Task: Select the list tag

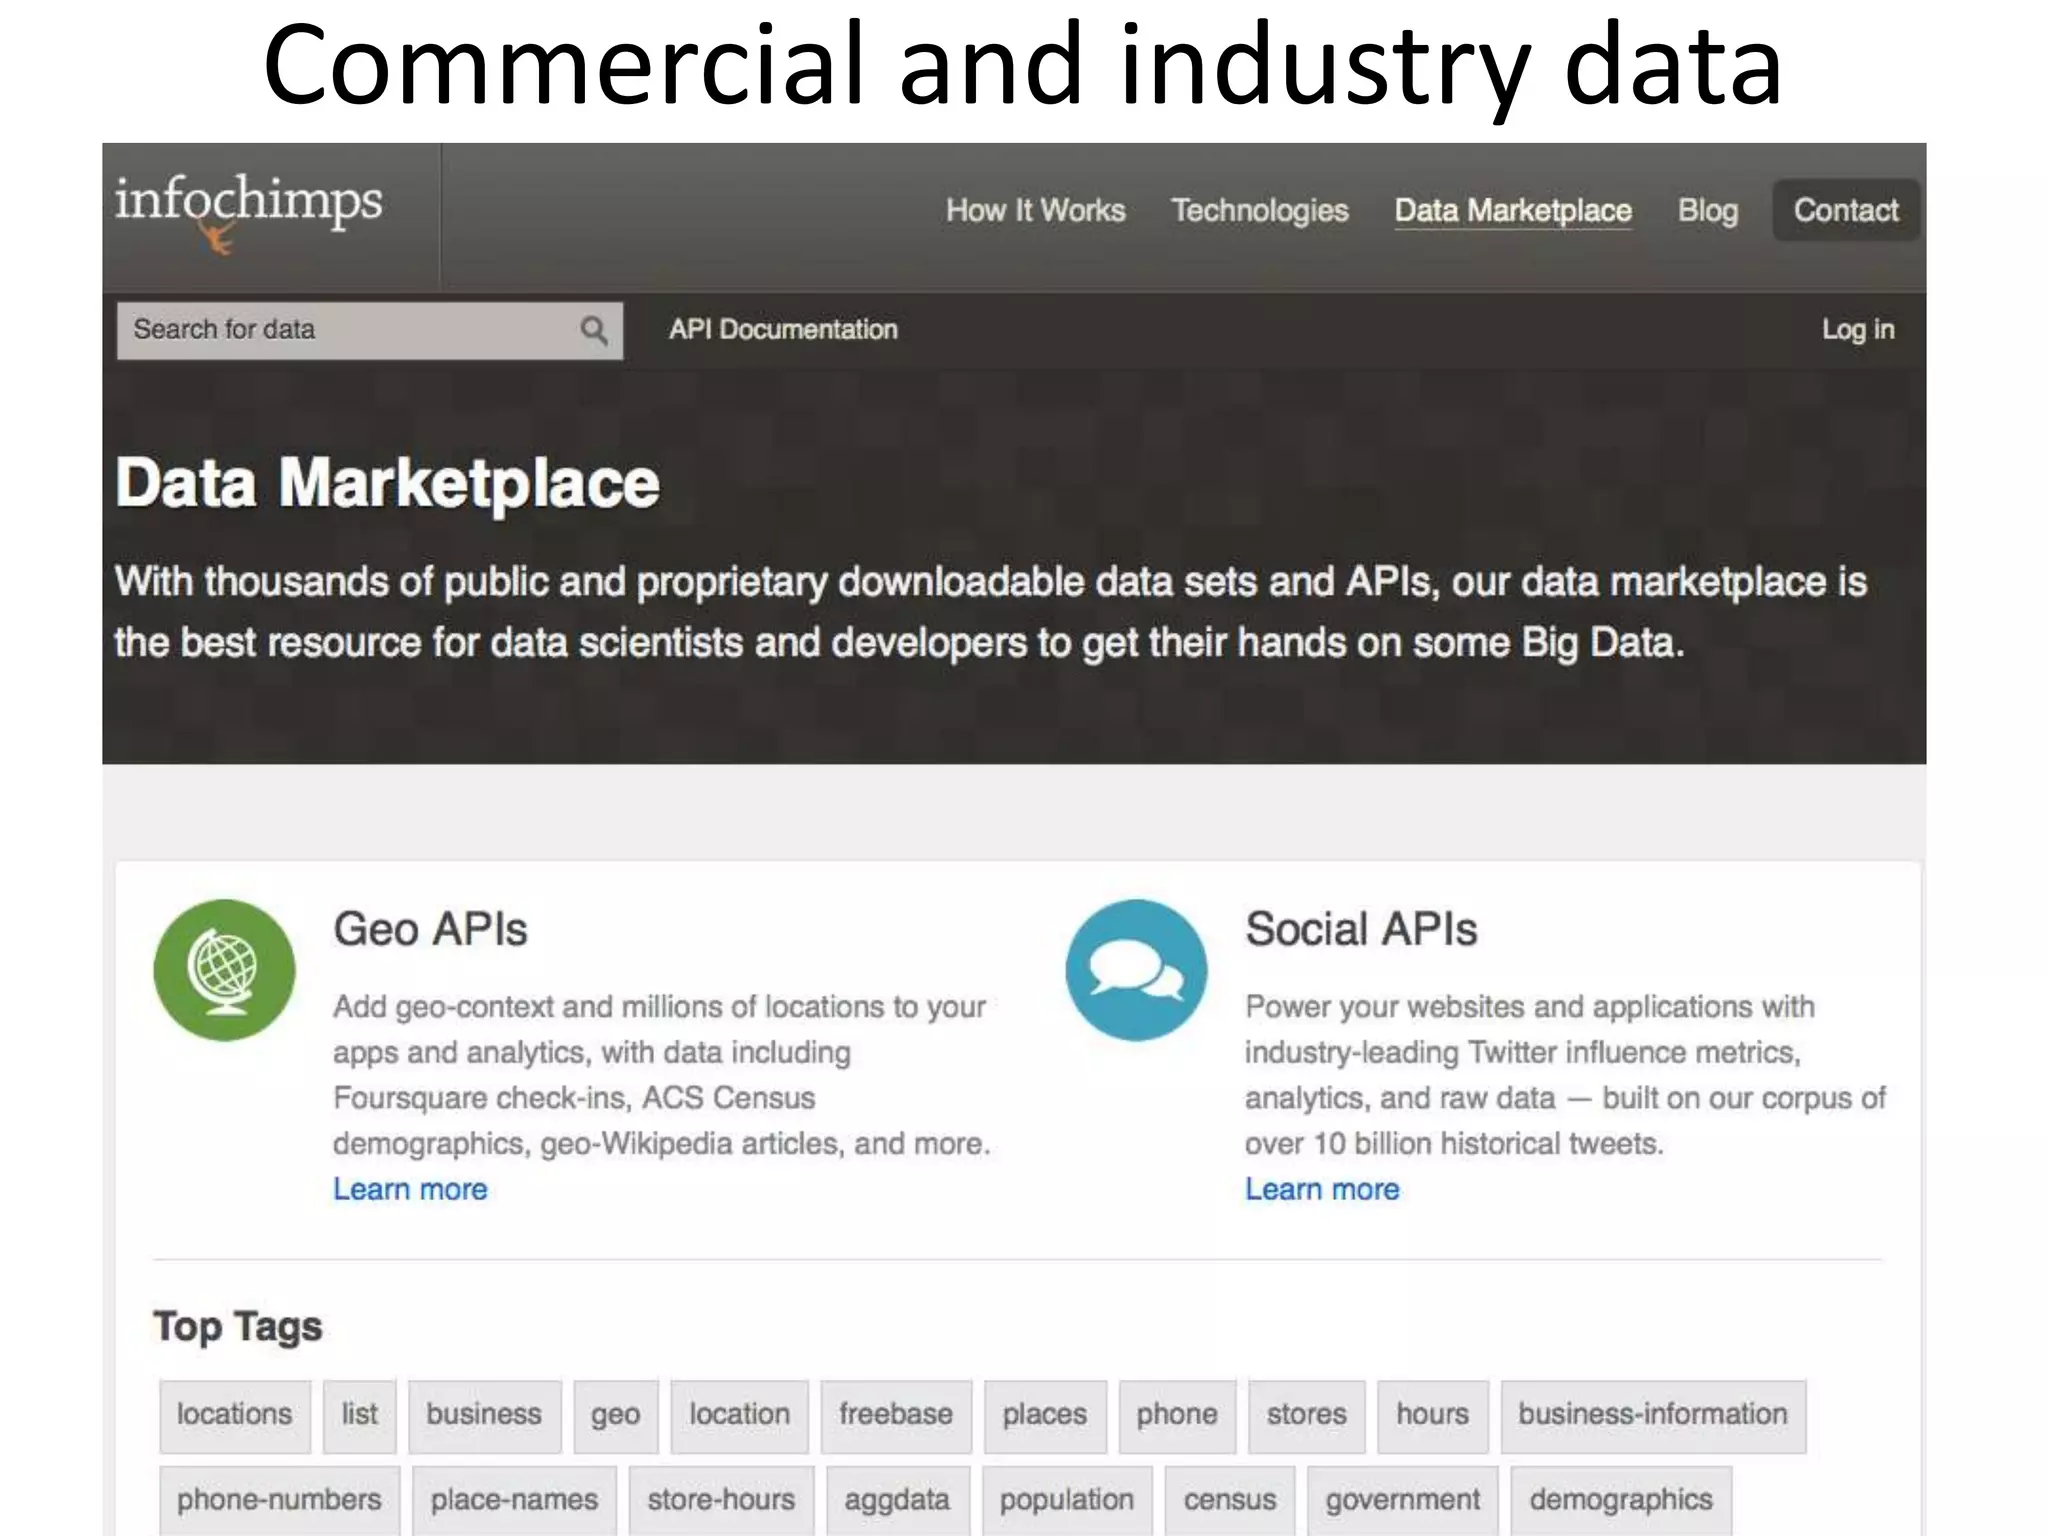Action: 360,1416
